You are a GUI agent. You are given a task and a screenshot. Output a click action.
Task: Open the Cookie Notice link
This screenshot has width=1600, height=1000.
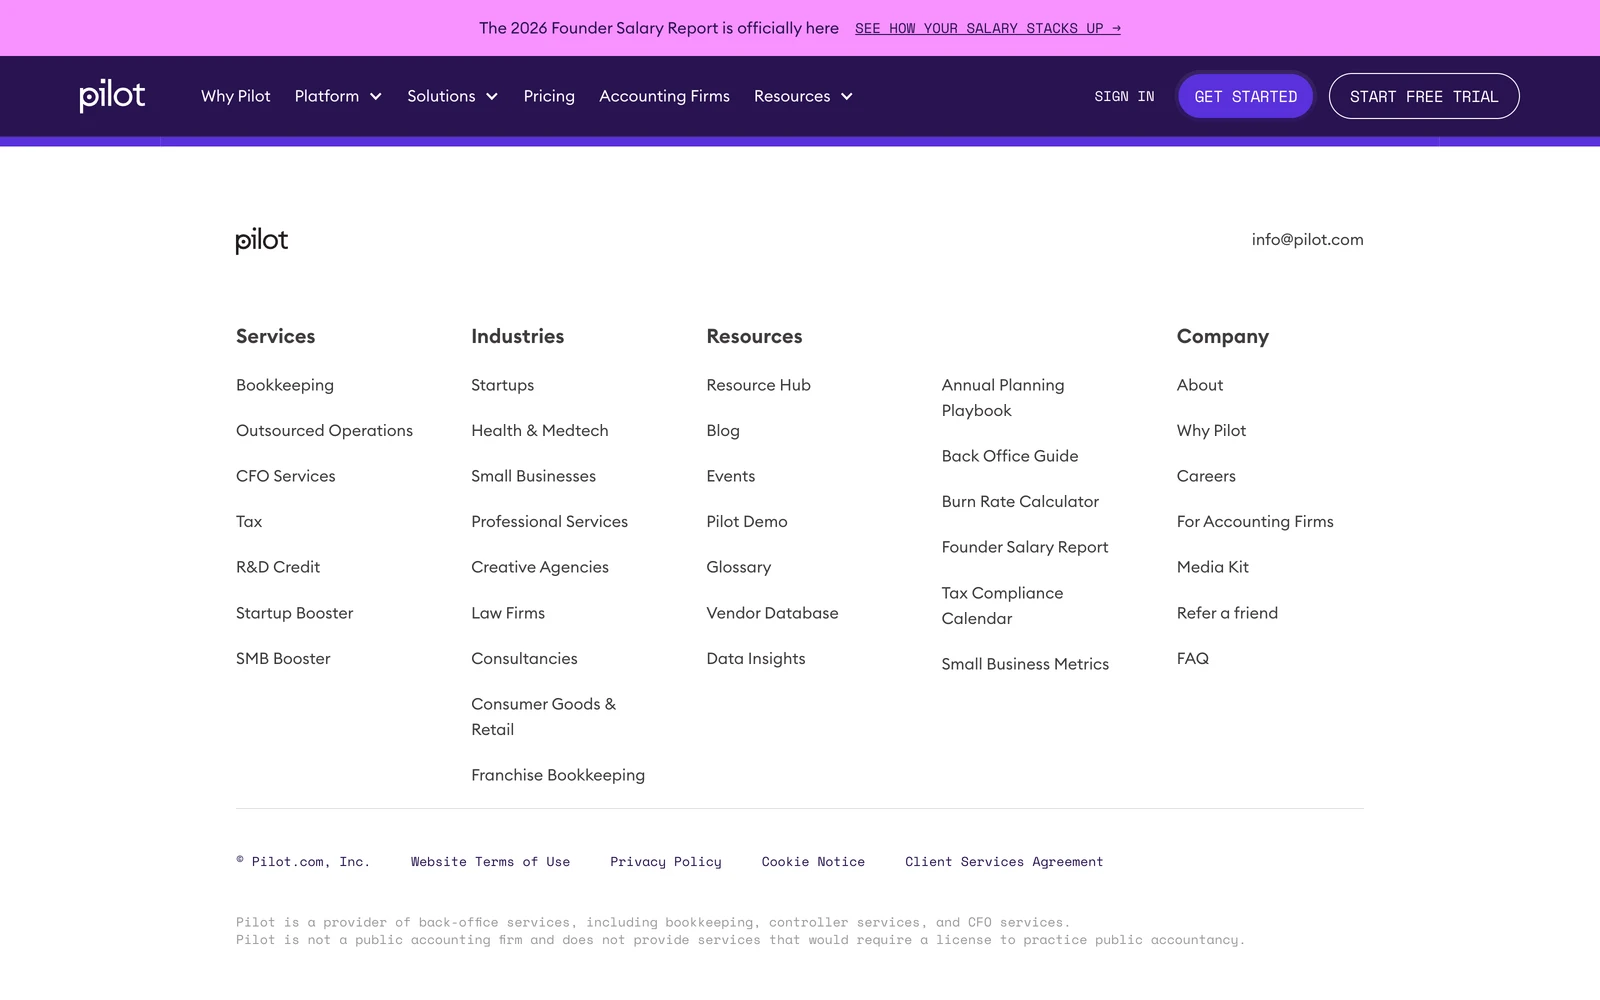click(x=813, y=862)
